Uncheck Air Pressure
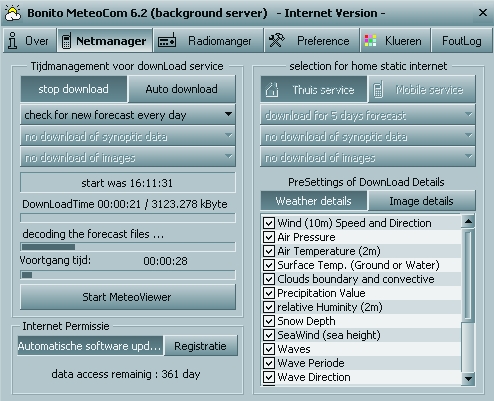This screenshot has height=401, width=494. click(269, 237)
